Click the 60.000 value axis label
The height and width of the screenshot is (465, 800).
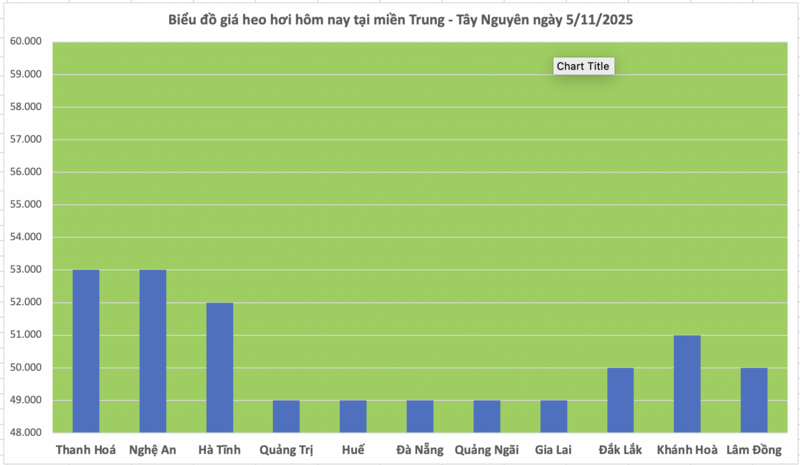pos(25,42)
